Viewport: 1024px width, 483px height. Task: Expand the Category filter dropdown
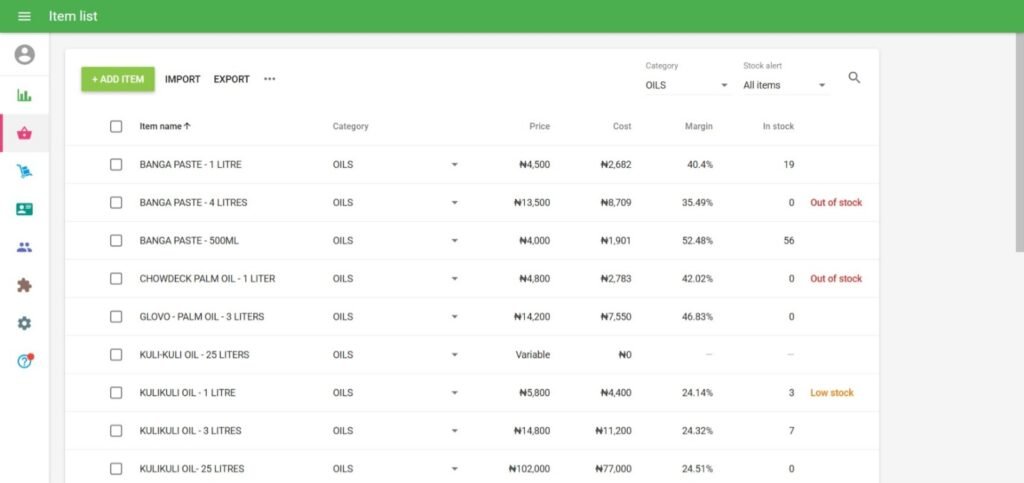click(686, 85)
